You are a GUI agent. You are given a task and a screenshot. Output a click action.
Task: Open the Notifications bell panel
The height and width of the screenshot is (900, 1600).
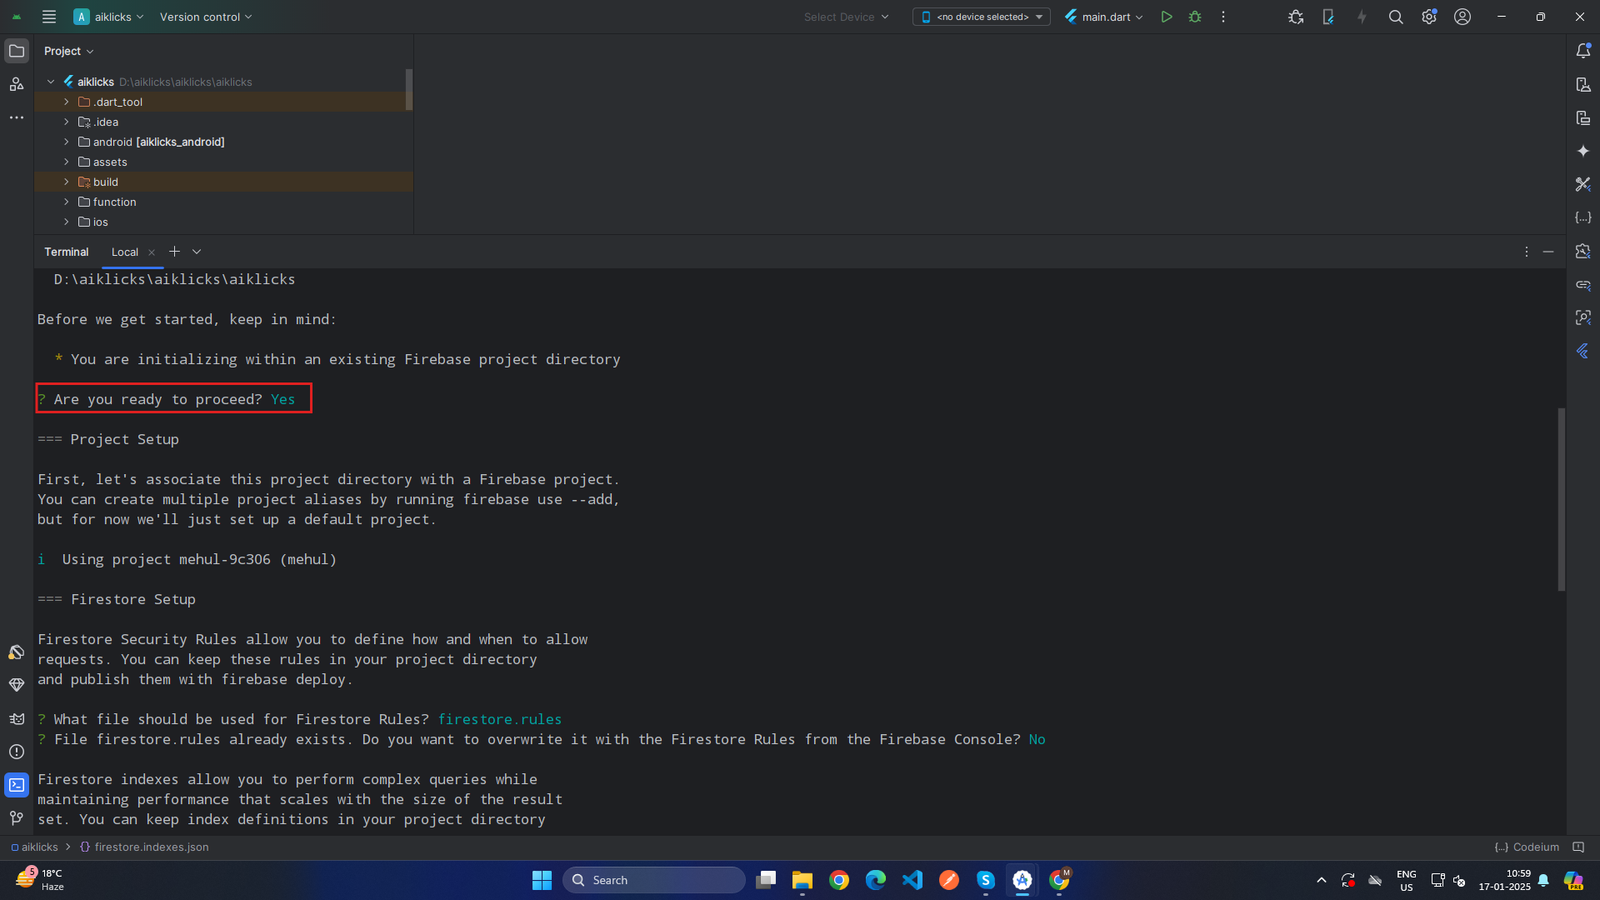1583,51
